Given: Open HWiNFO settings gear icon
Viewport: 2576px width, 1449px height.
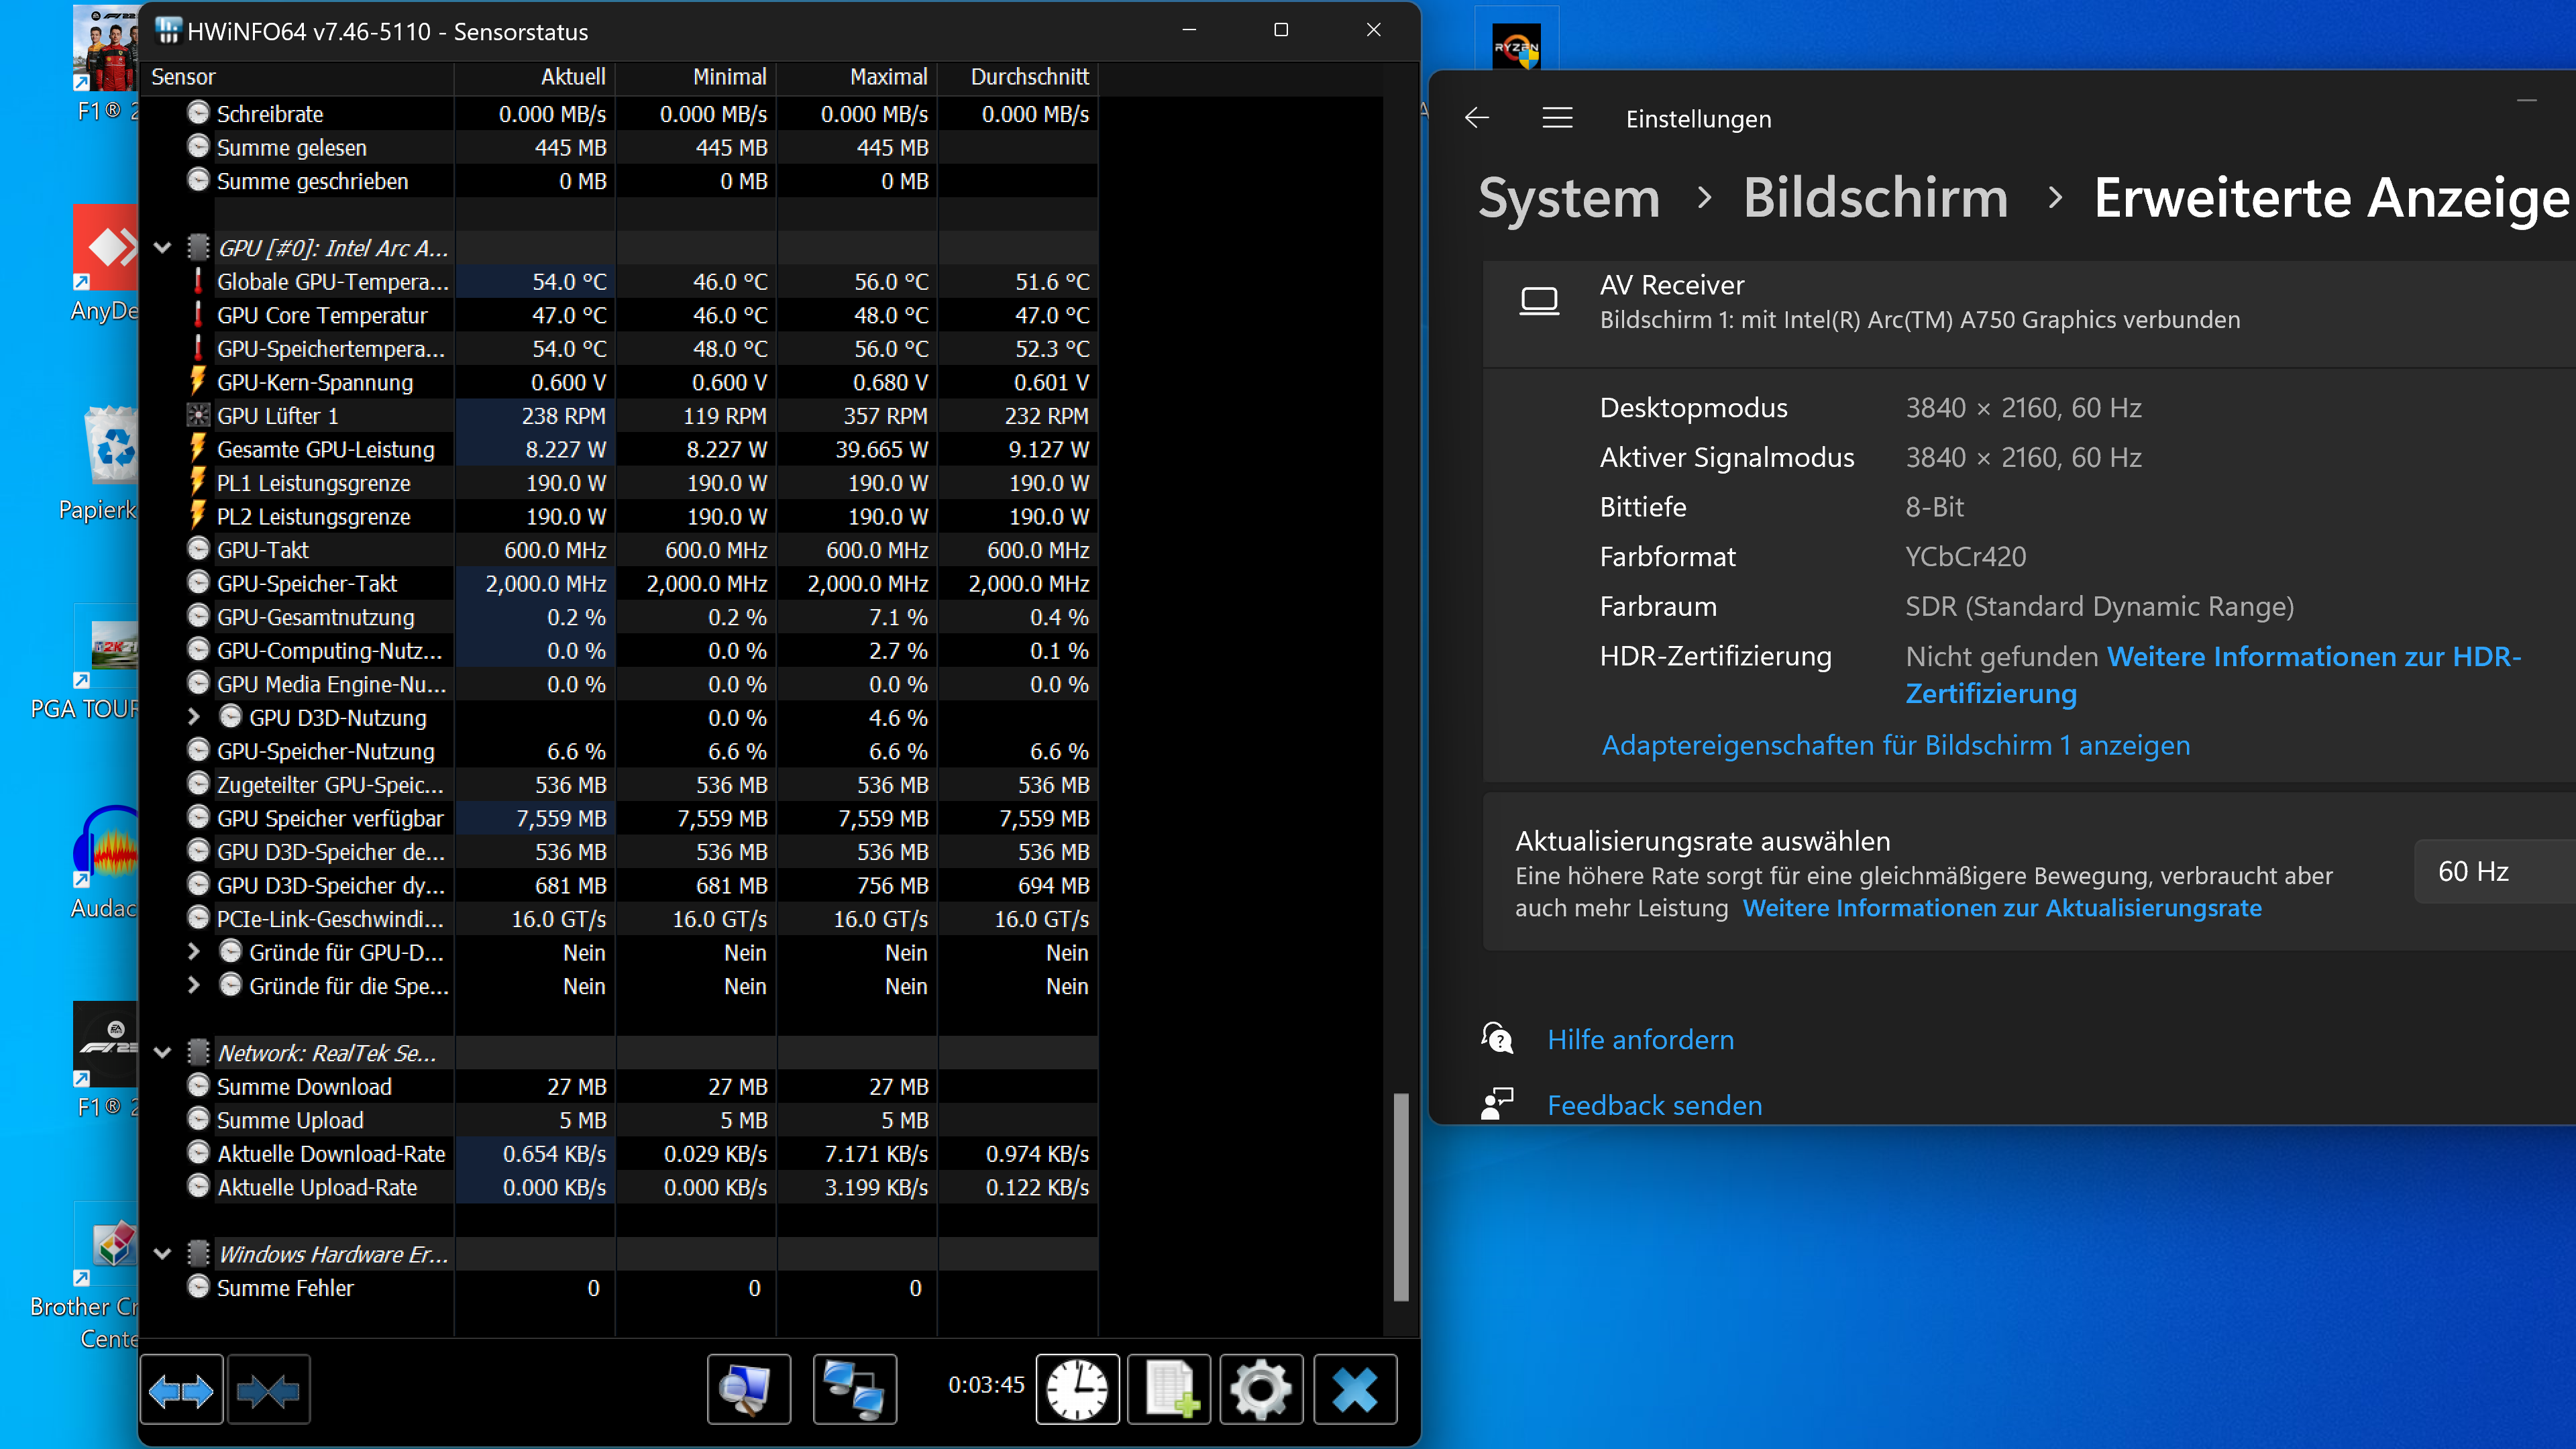Looking at the screenshot, I should (1260, 1390).
